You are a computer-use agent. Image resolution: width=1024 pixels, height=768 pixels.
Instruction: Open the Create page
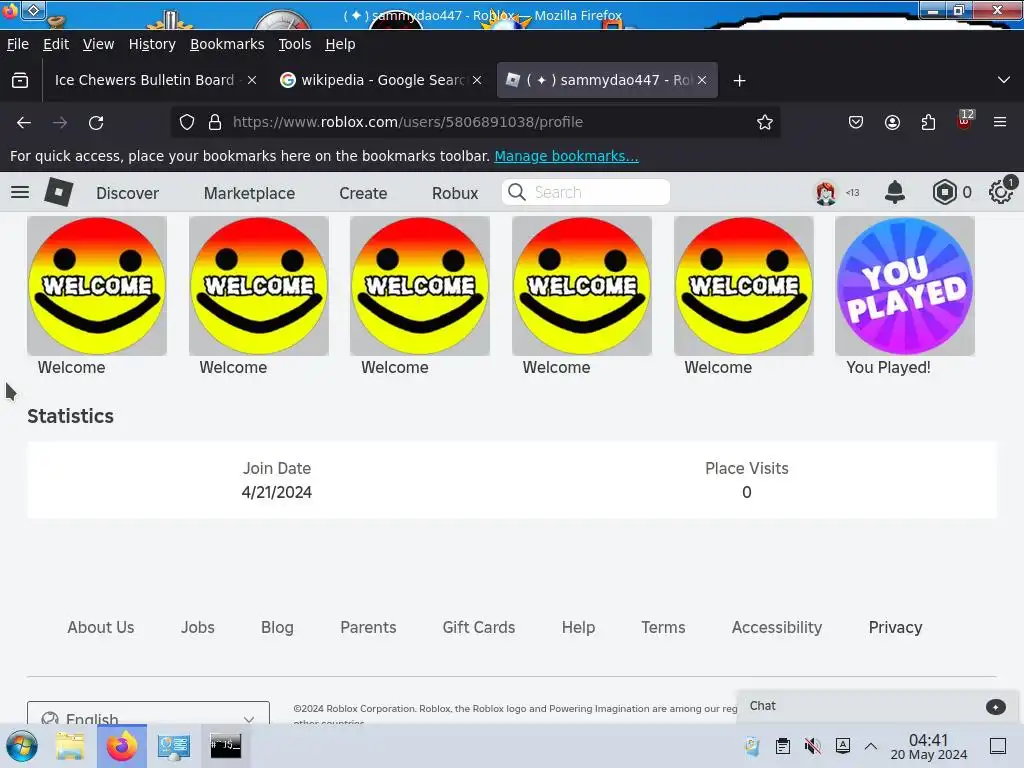pos(363,193)
